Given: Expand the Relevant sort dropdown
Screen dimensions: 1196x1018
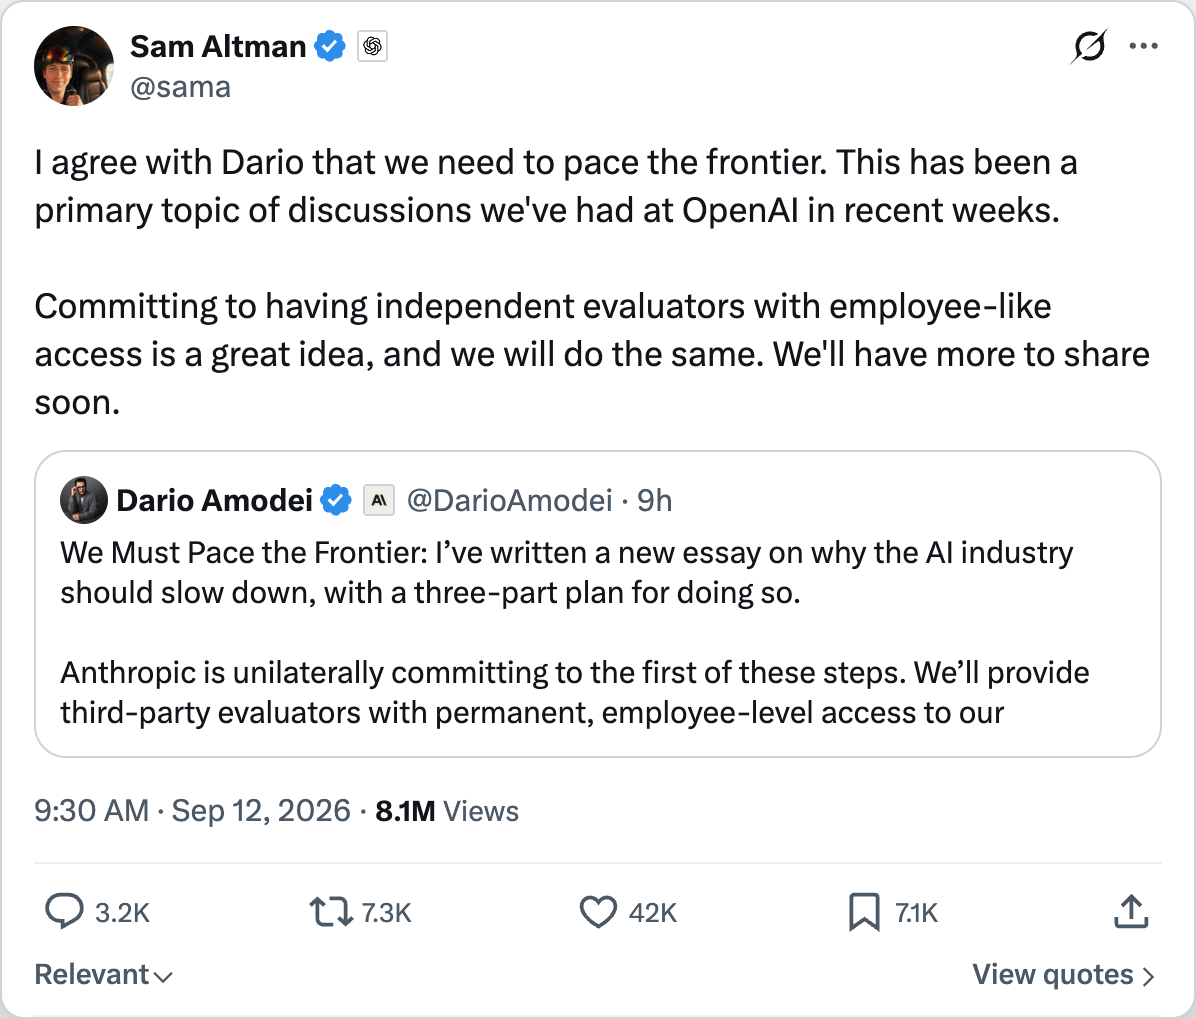Looking at the screenshot, I should tap(104, 975).
